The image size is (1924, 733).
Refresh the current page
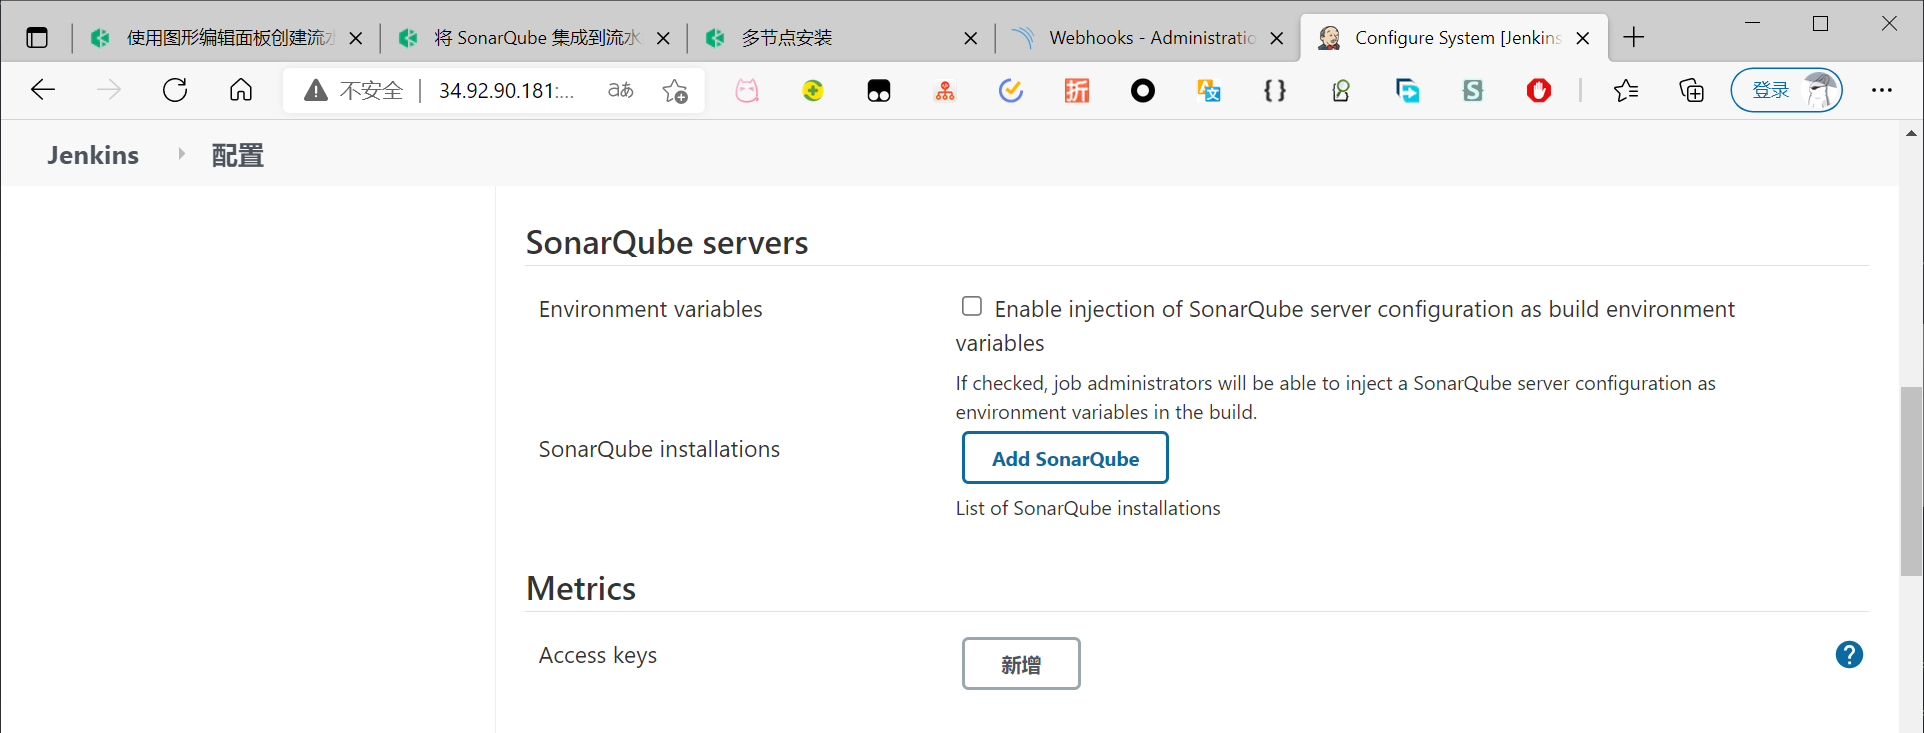click(x=175, y=90)
